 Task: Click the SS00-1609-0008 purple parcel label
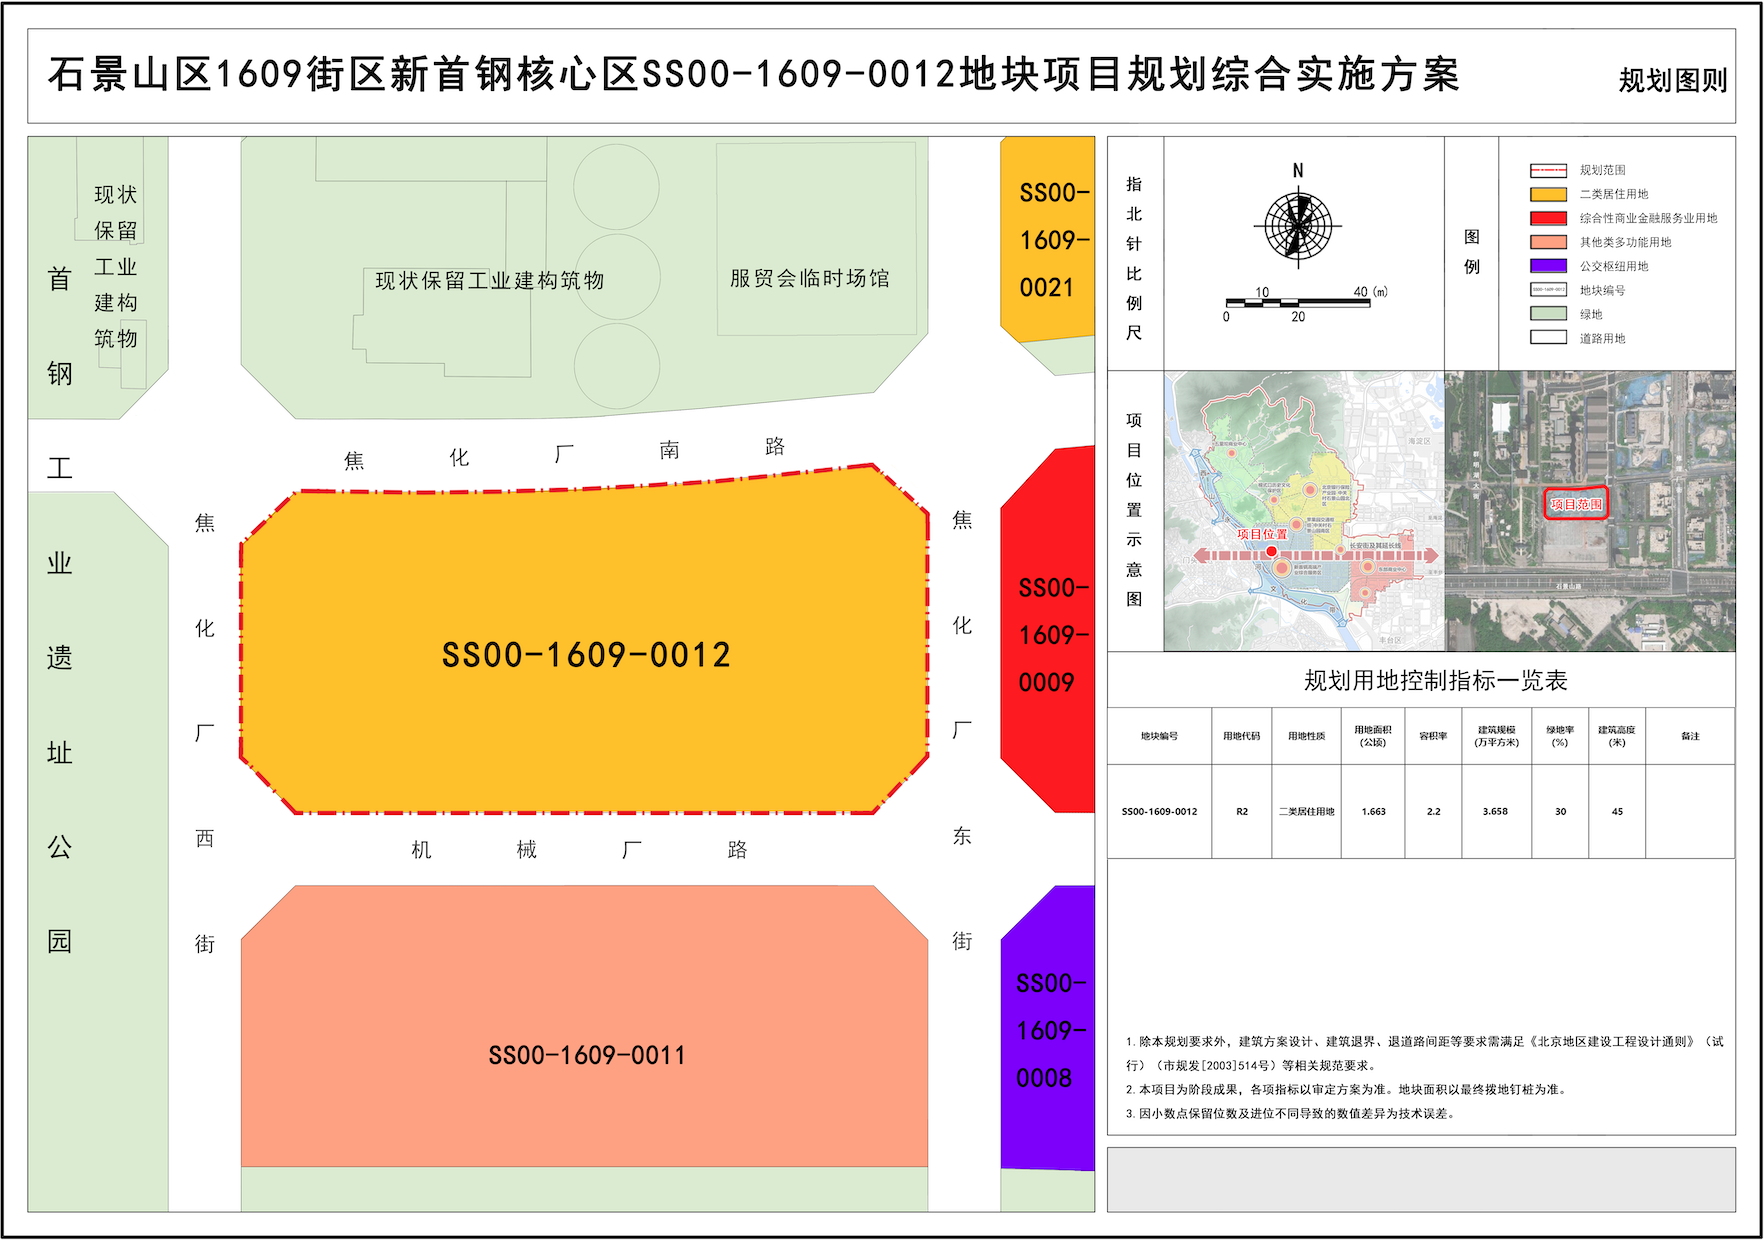pyautogui.click(x=1050, y=1030)
